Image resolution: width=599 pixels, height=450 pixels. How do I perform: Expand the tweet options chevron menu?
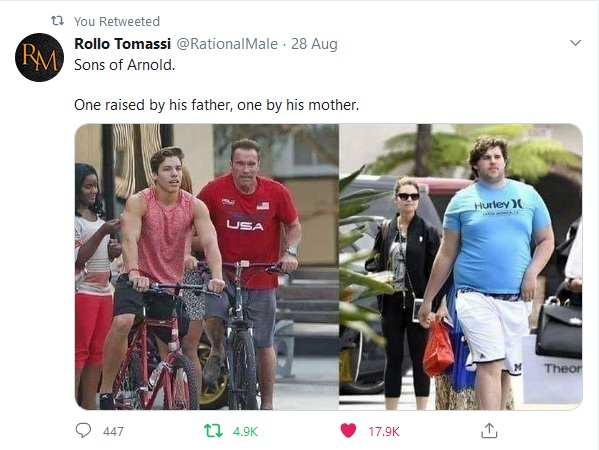click(575, 43)
